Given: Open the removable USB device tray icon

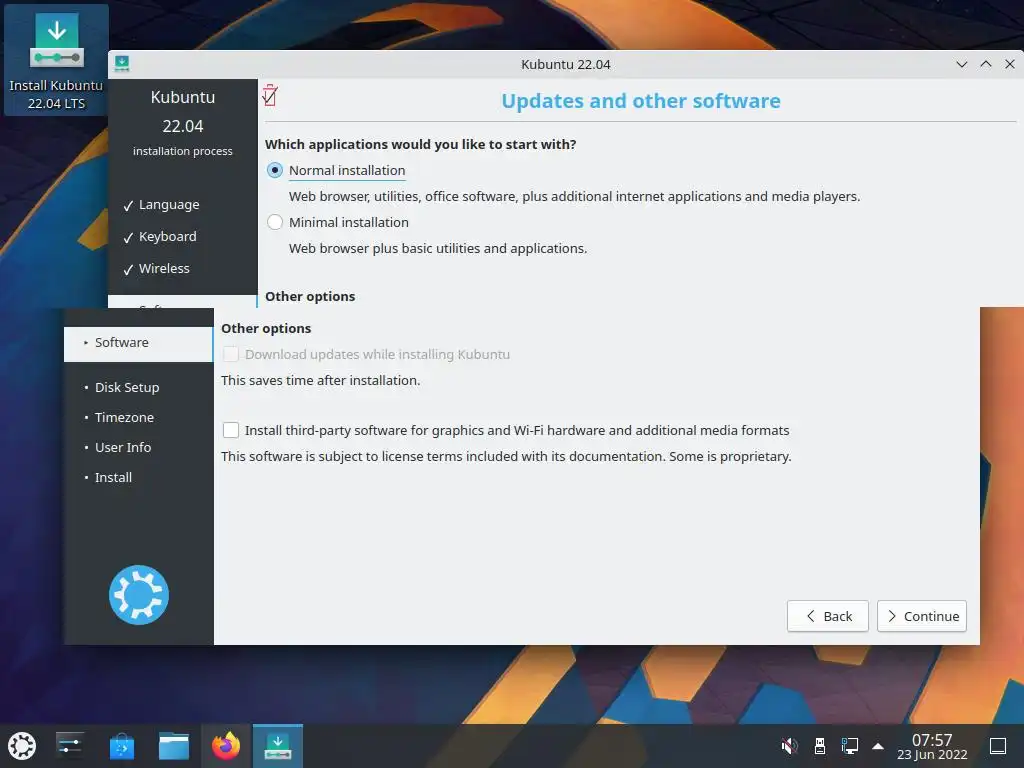Looking at the screenshot, I should [820, 746].
